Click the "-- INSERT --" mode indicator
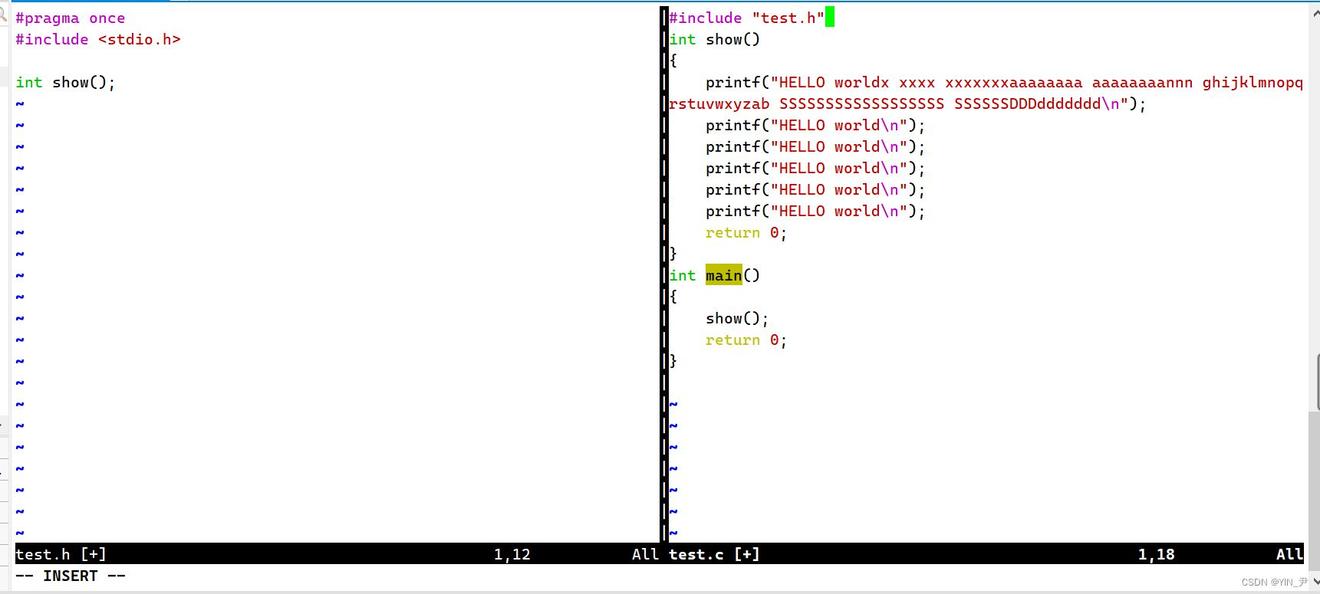 (70, 576)
